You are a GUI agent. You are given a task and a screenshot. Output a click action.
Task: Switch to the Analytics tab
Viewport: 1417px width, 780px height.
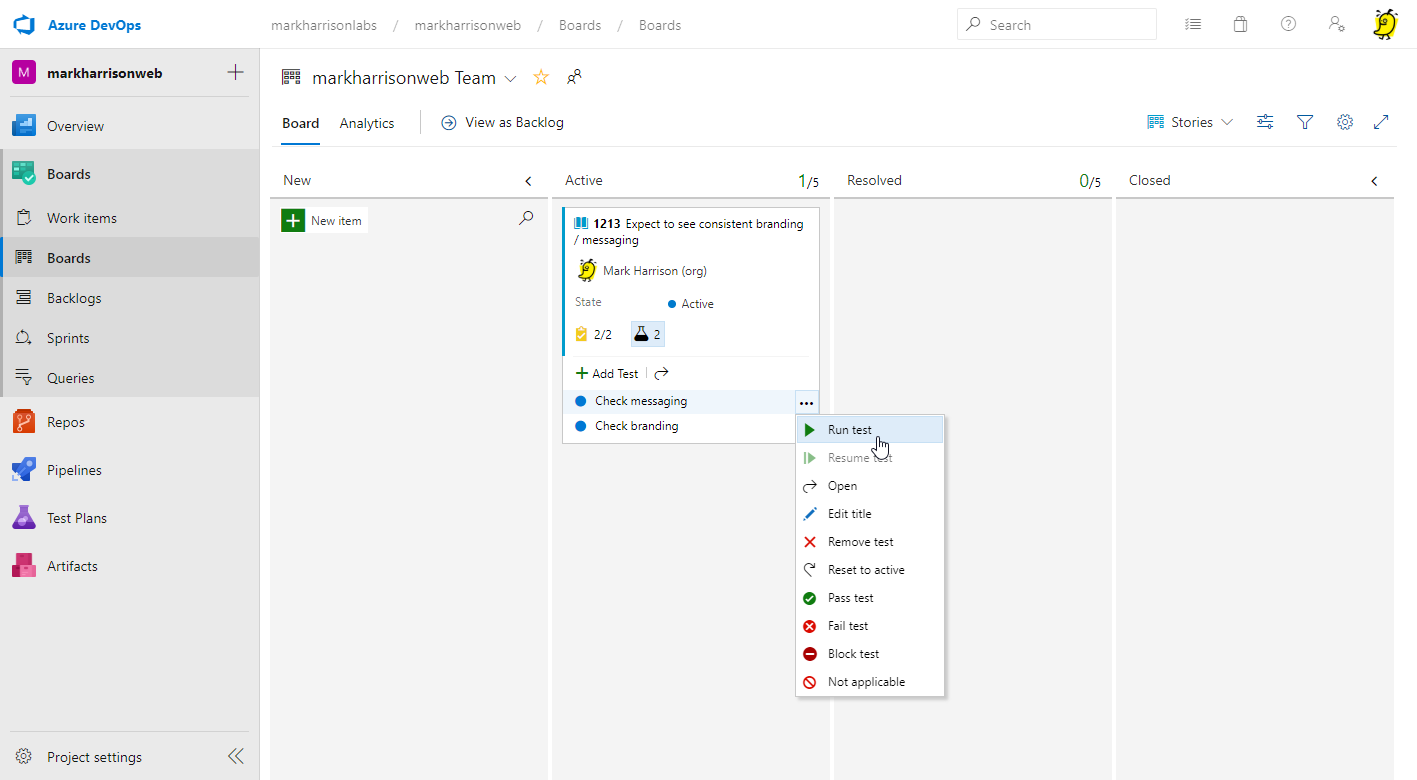(367, 123)
